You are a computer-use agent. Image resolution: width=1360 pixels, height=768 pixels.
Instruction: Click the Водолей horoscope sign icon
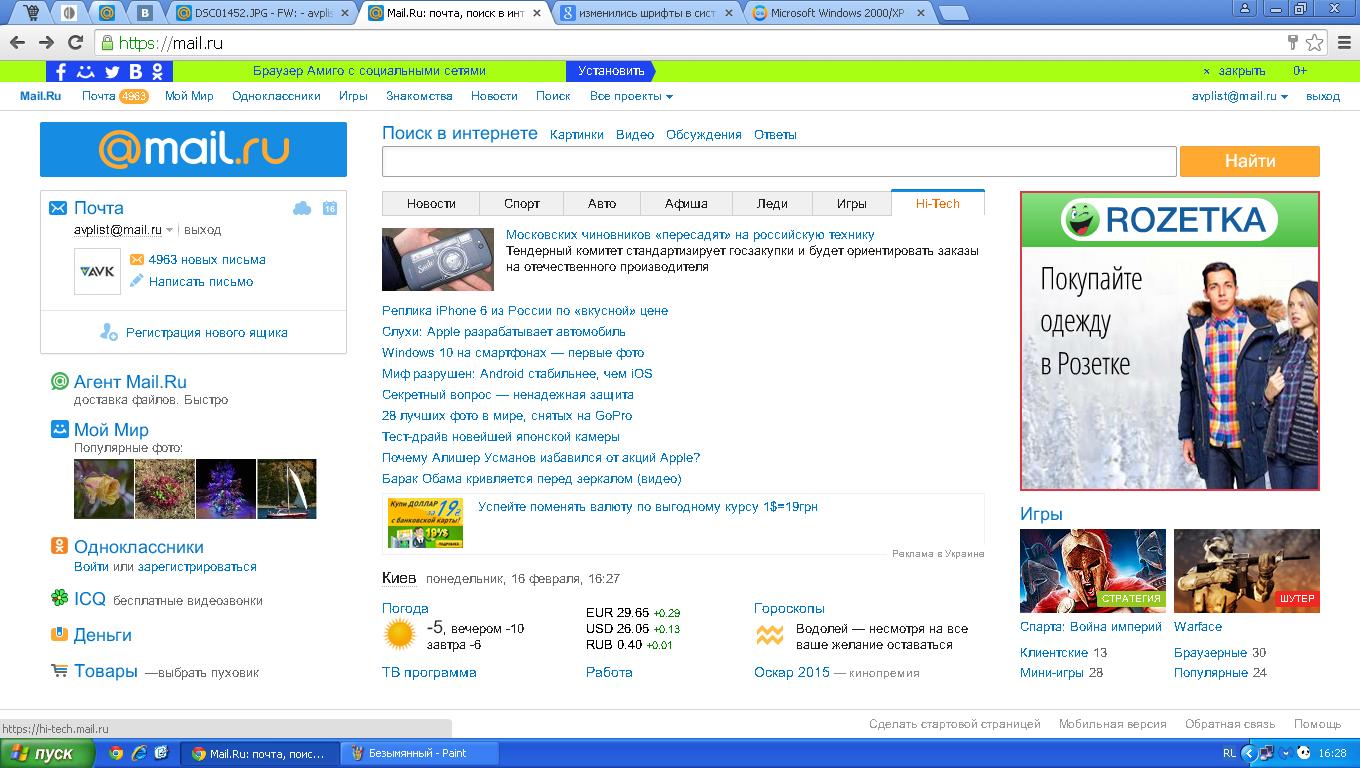770,635
